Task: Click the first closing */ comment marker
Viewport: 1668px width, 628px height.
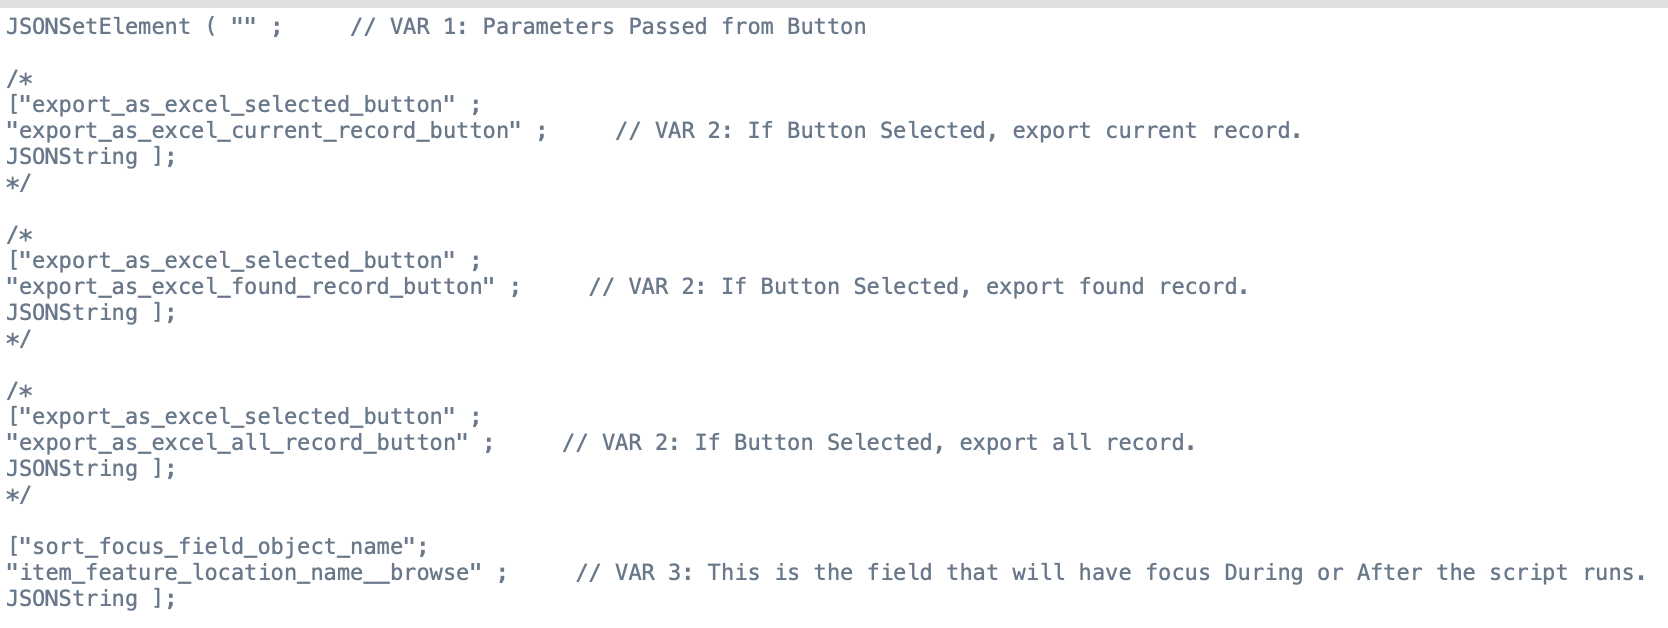Action: pyautogui.click(x=19, y=183)
